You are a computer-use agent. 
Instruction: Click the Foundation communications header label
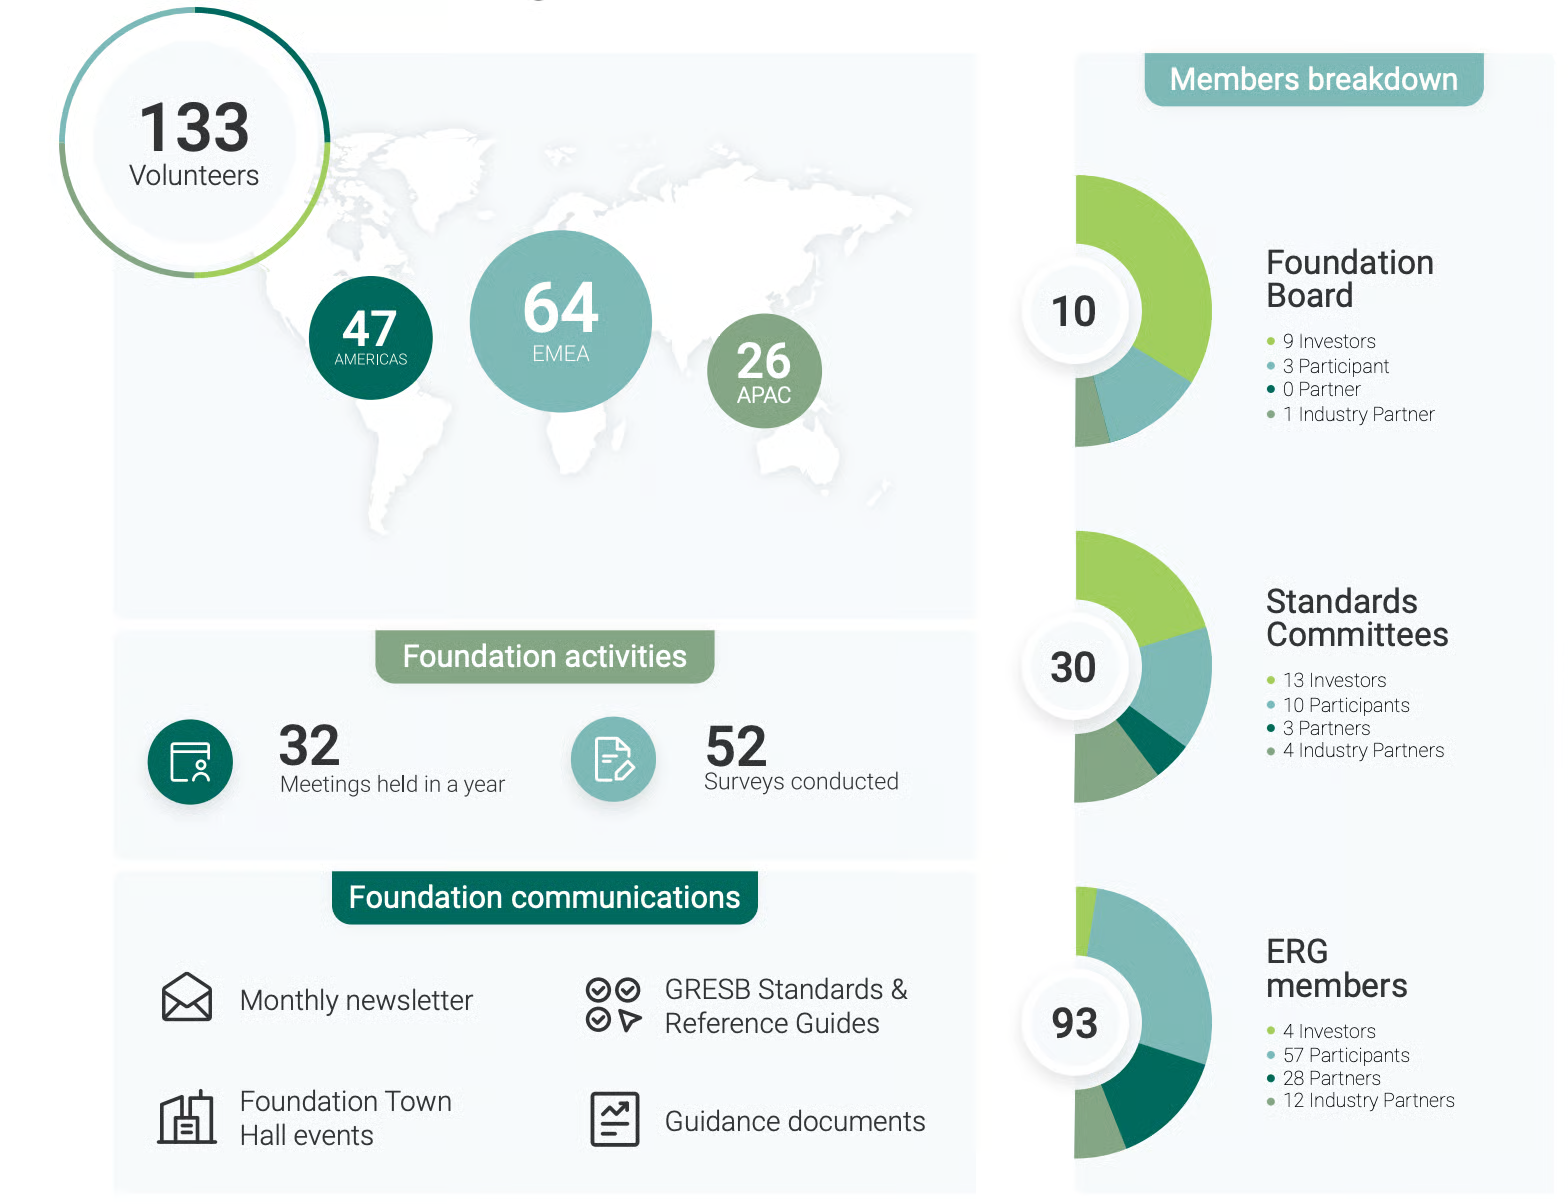click(544, 897)
